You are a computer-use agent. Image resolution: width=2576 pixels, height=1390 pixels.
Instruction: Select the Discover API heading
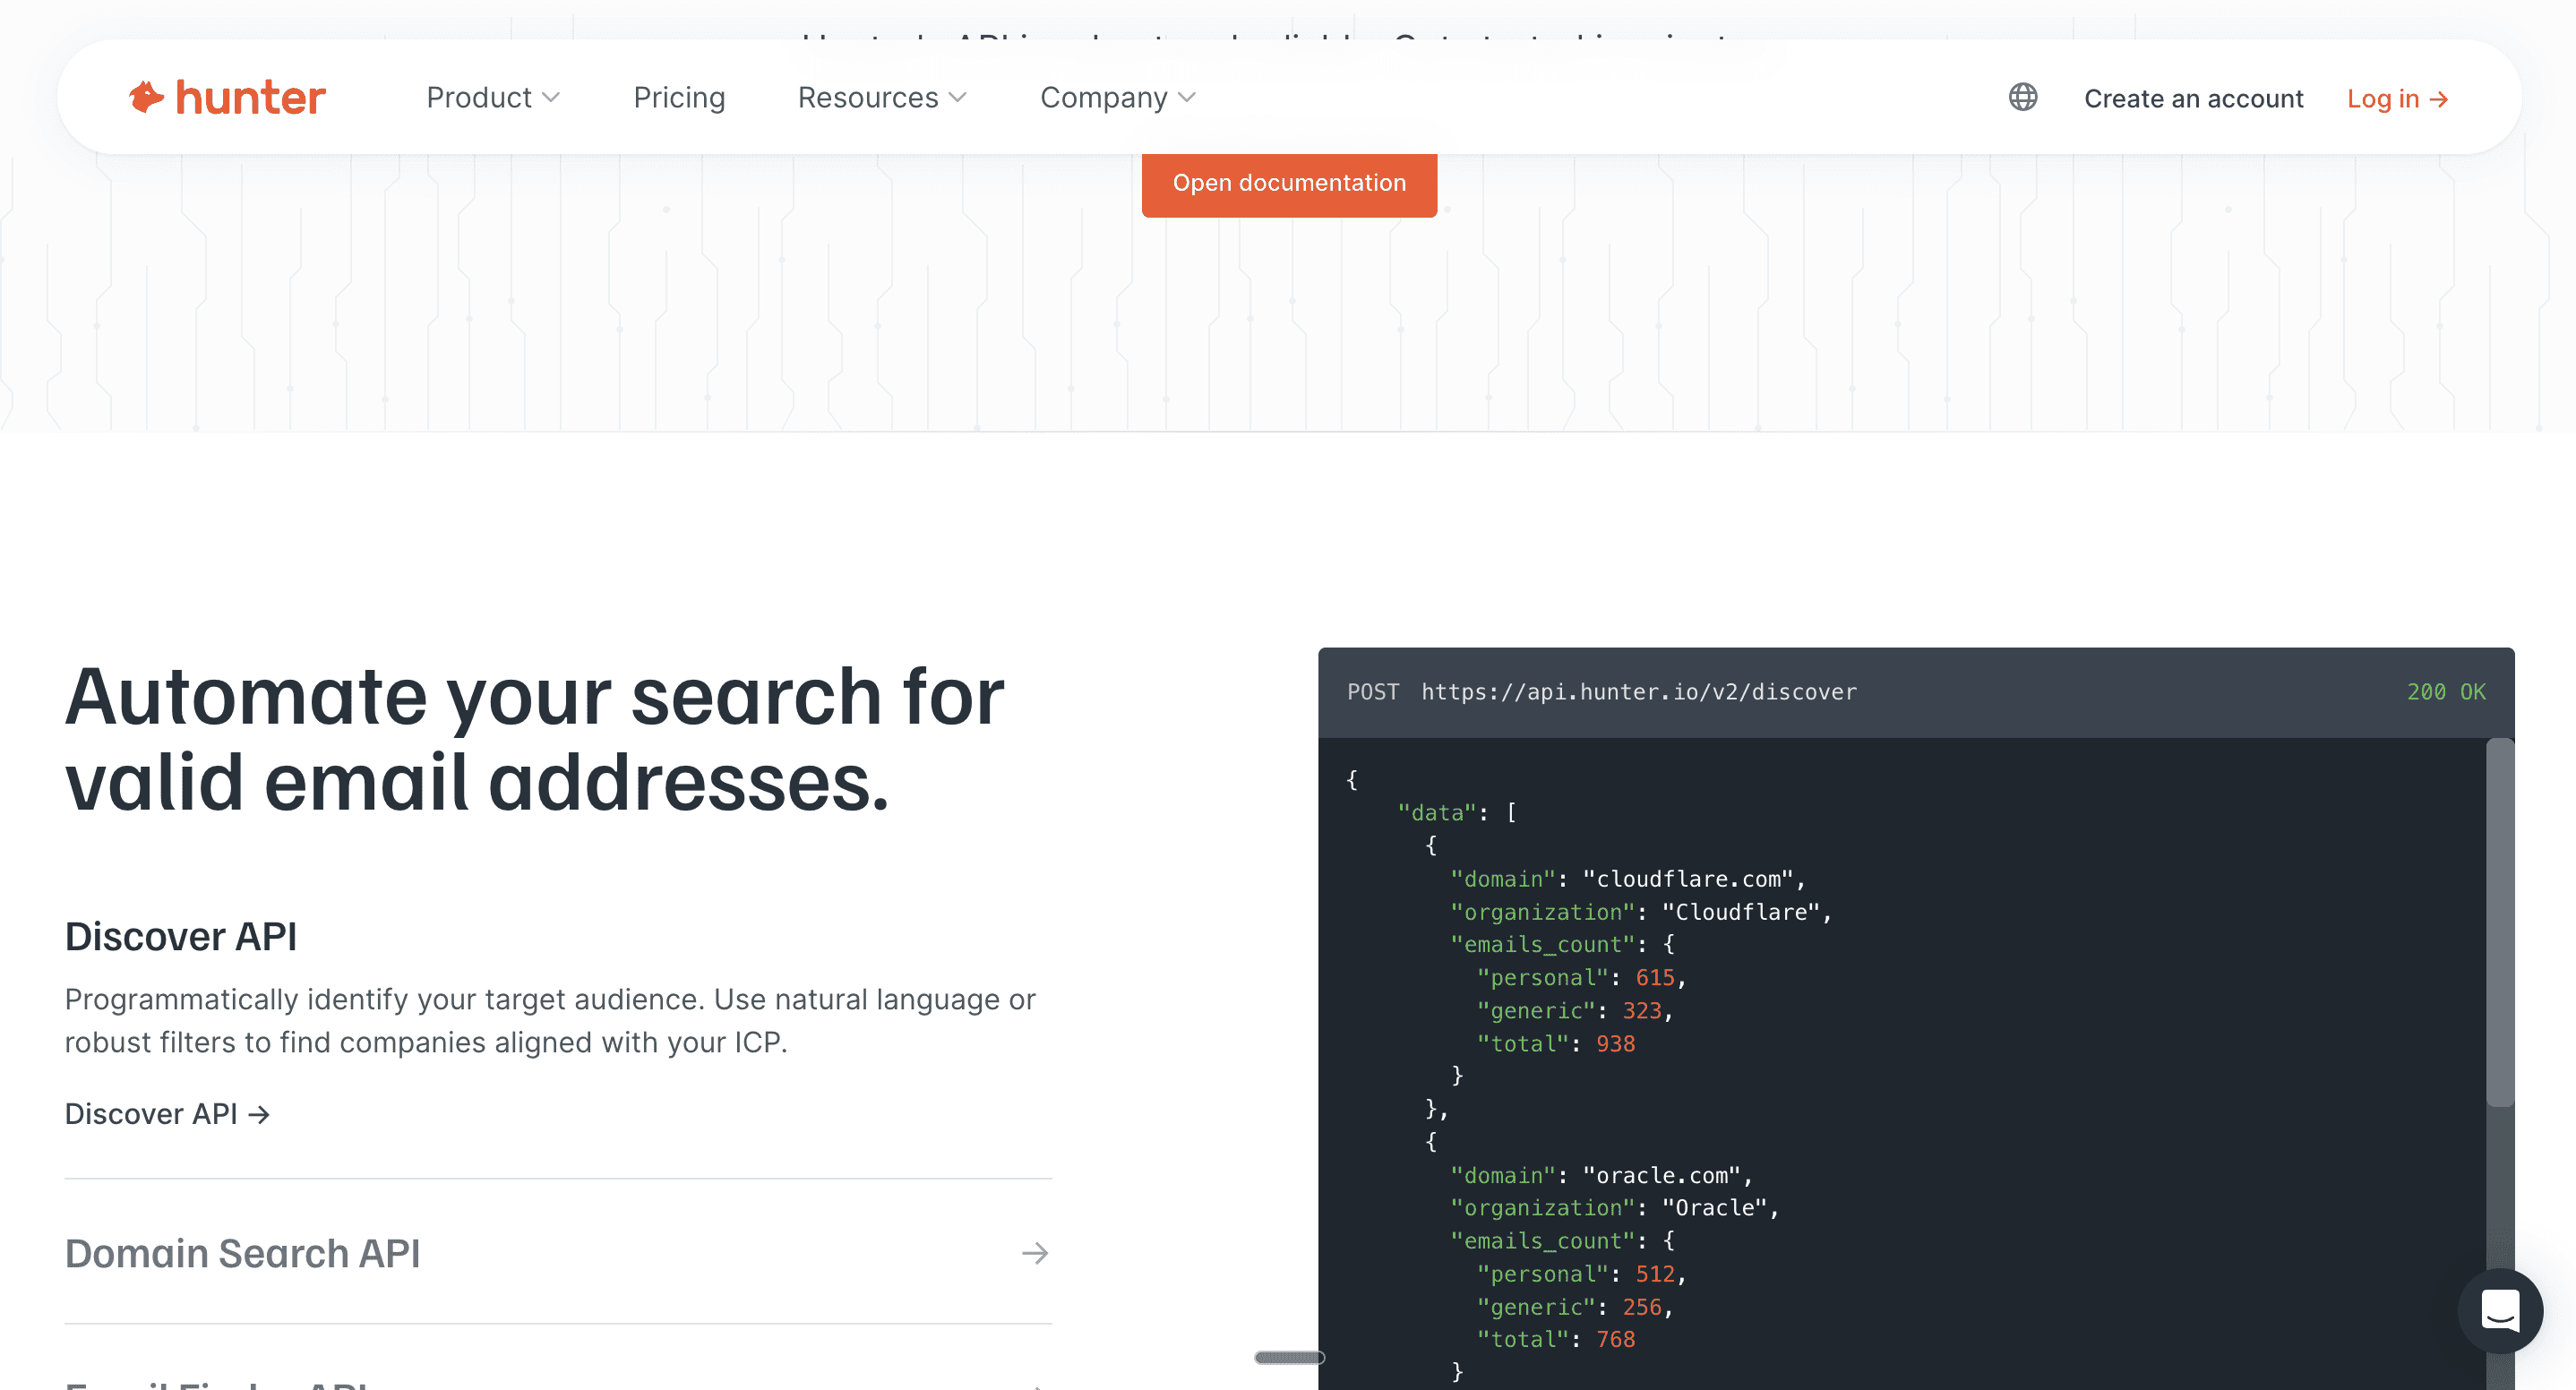[181, 936]
